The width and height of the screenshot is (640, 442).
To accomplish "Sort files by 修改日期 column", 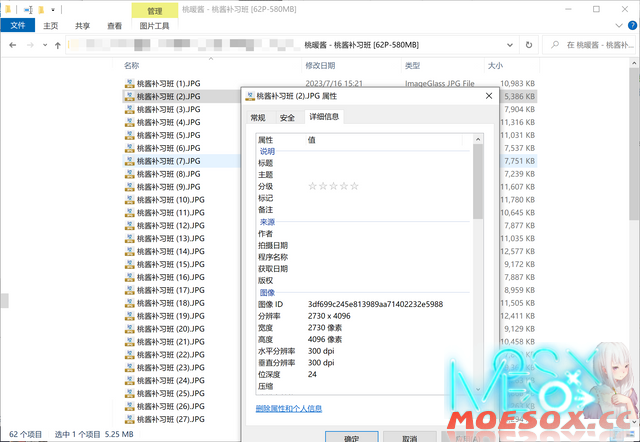I will click(320, 65).
